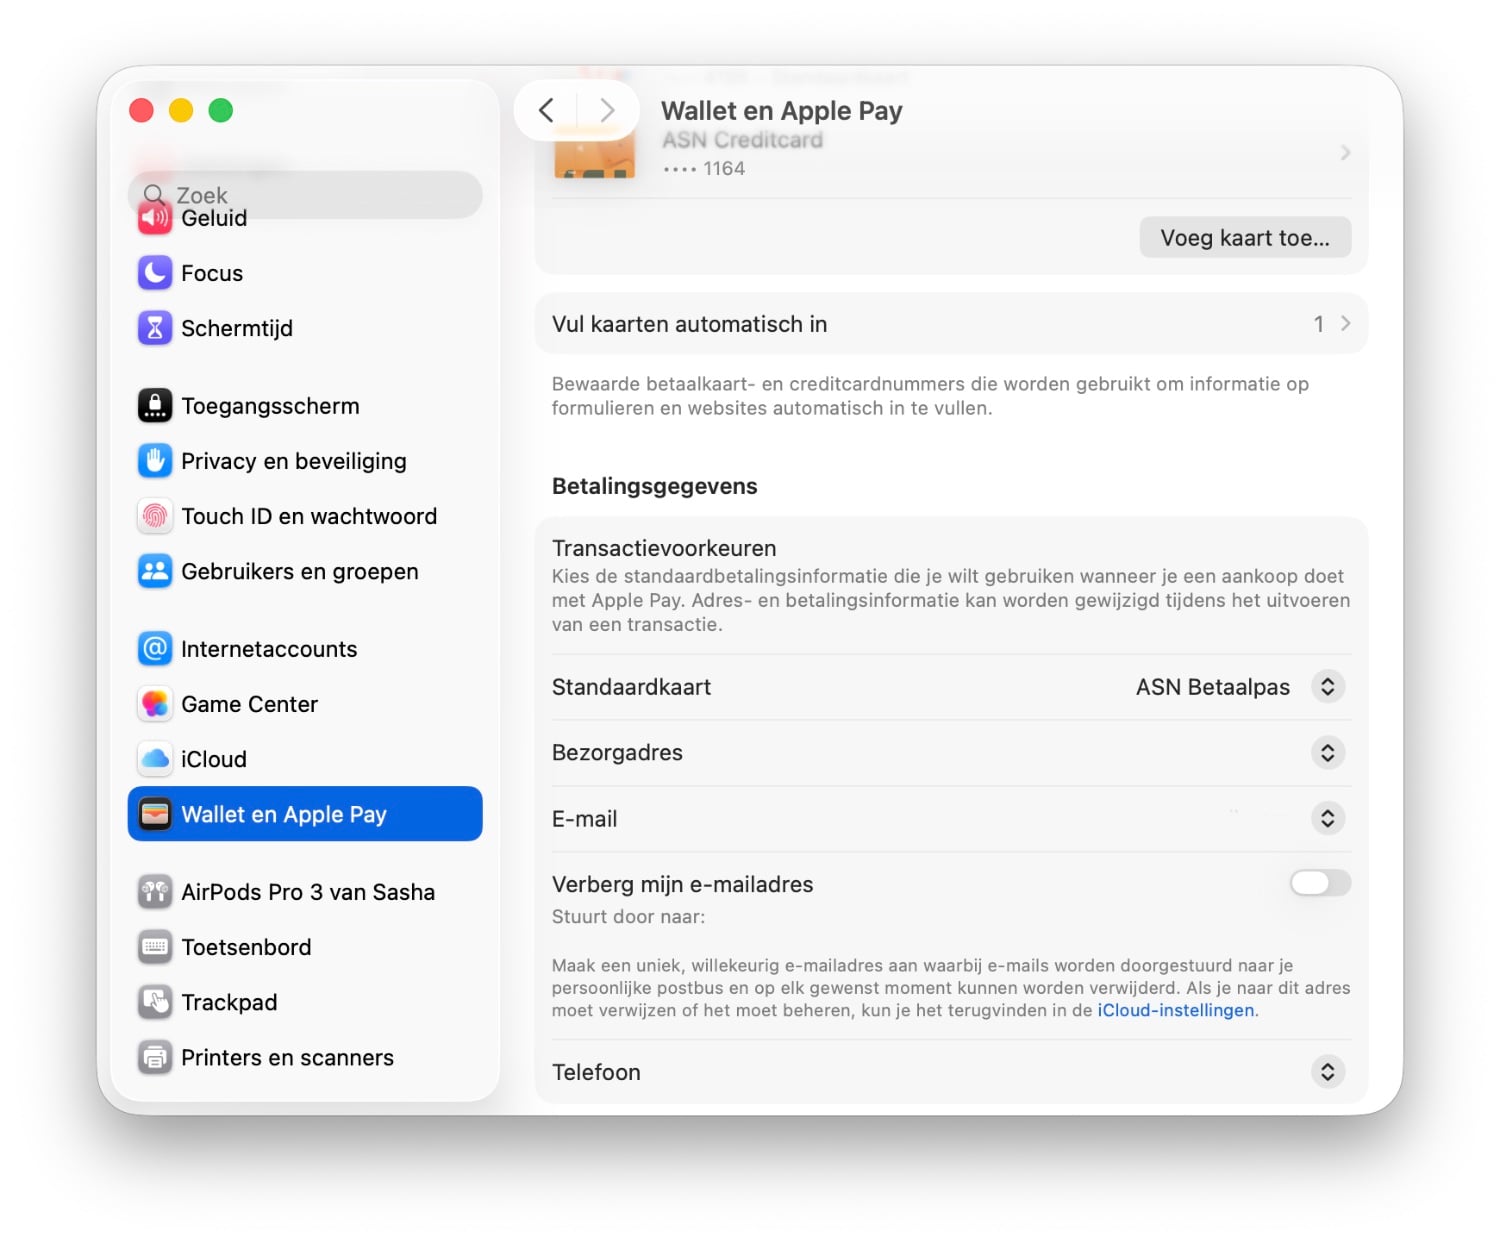The width and height of the screenshot is (1500, 1243).
Task: Open the E-mail popup selector
Action: [x=1327, y=819]
